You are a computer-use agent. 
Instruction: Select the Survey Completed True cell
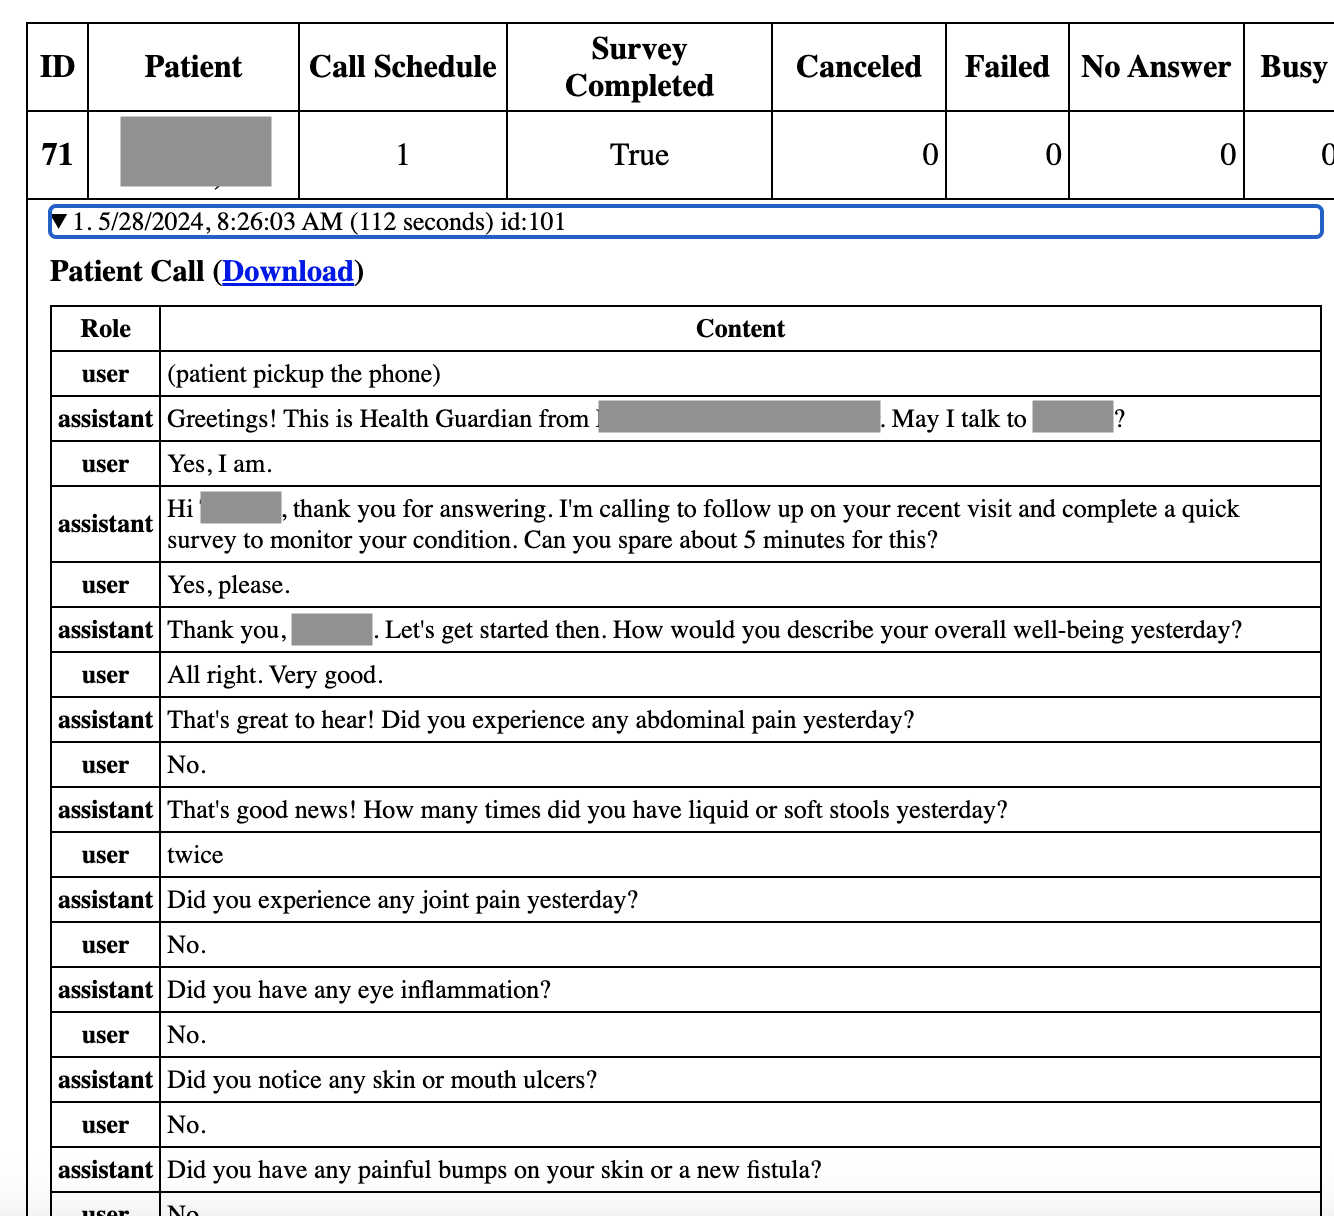[x=639, y=155]
